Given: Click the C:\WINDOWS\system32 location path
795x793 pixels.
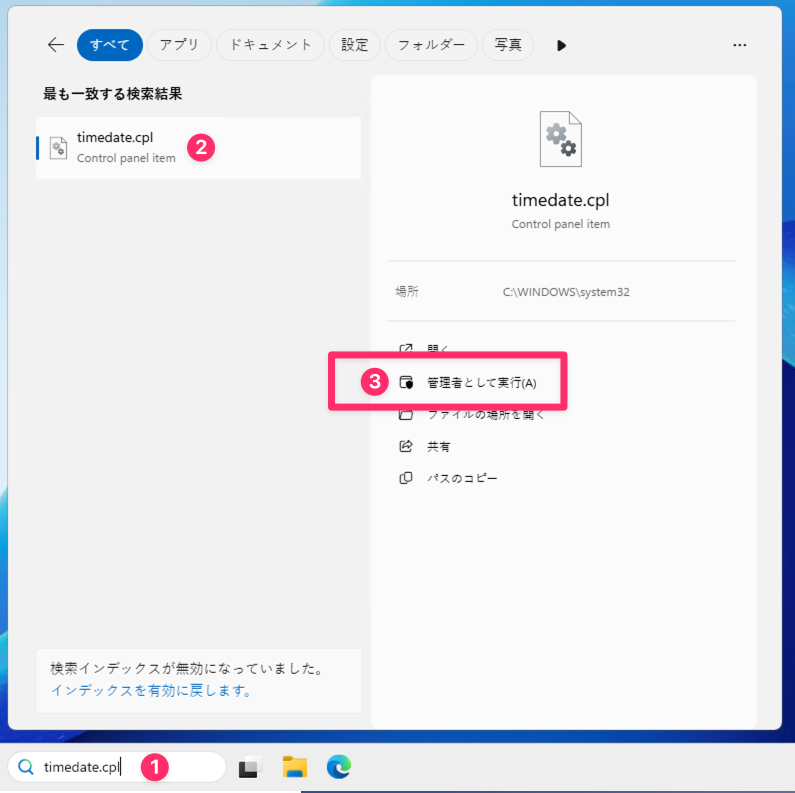Looking at the screenshot, I should (566, 292).
